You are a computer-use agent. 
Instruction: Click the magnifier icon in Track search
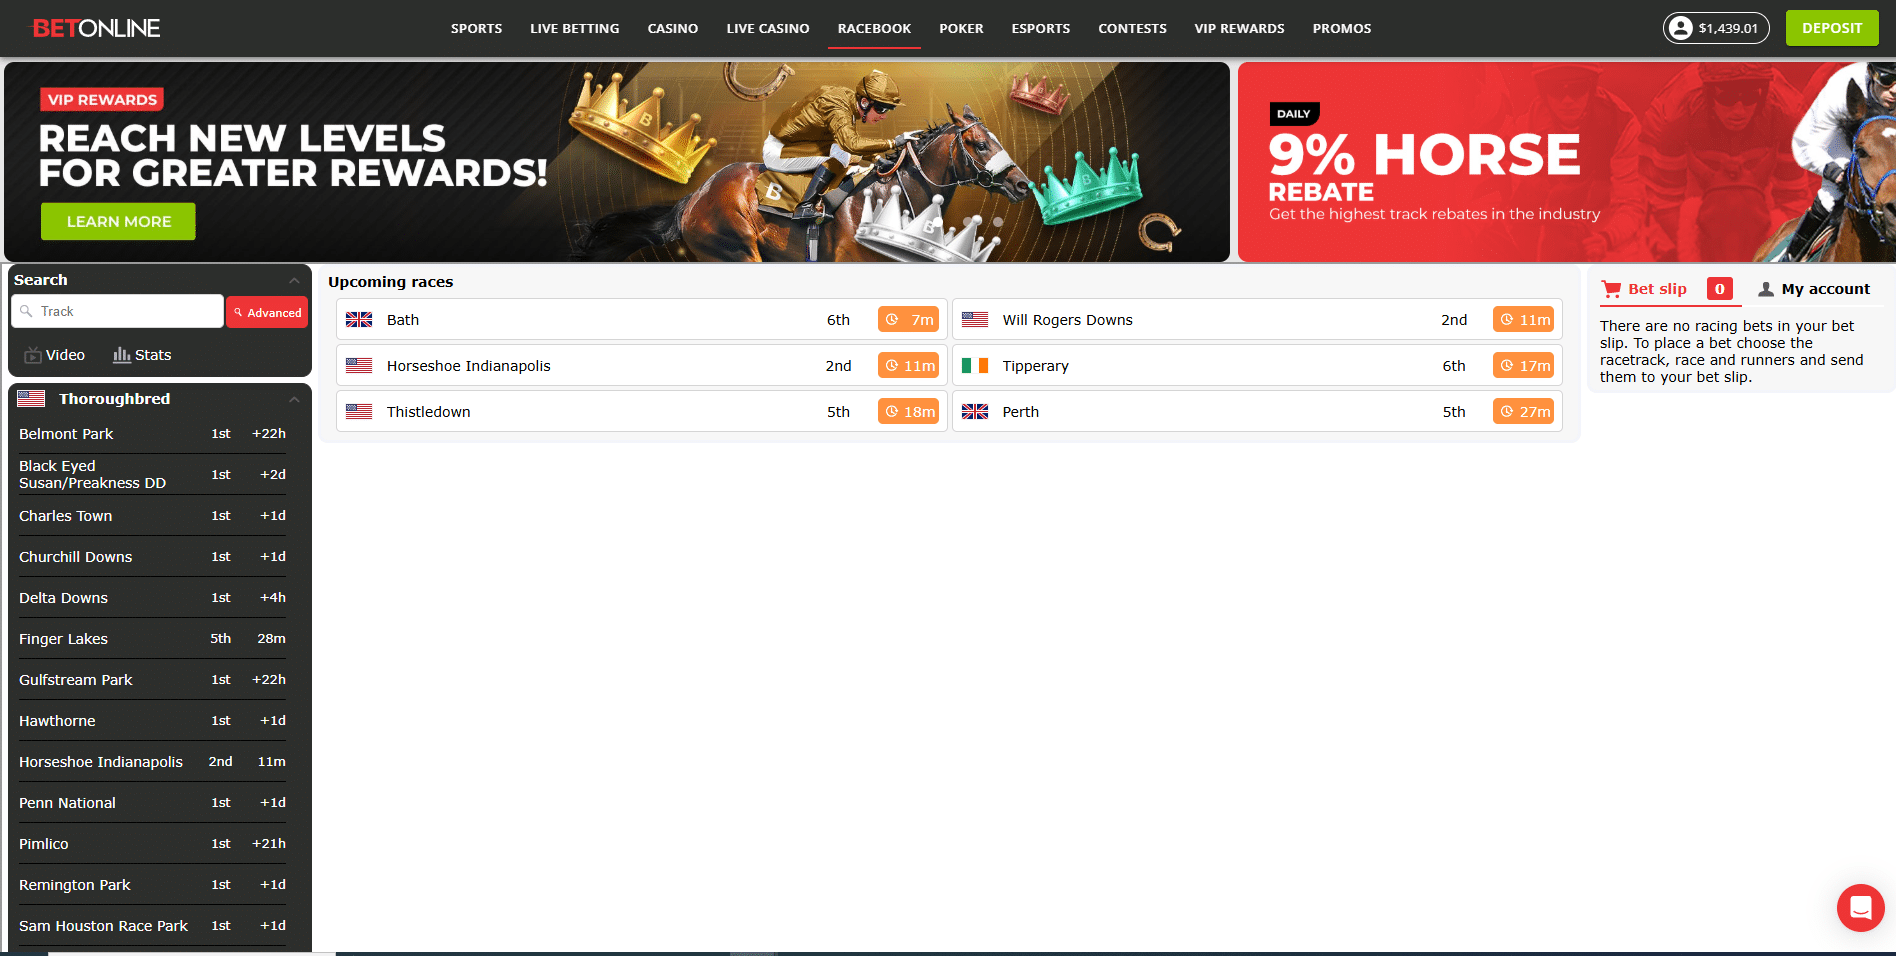pos(27,311)
